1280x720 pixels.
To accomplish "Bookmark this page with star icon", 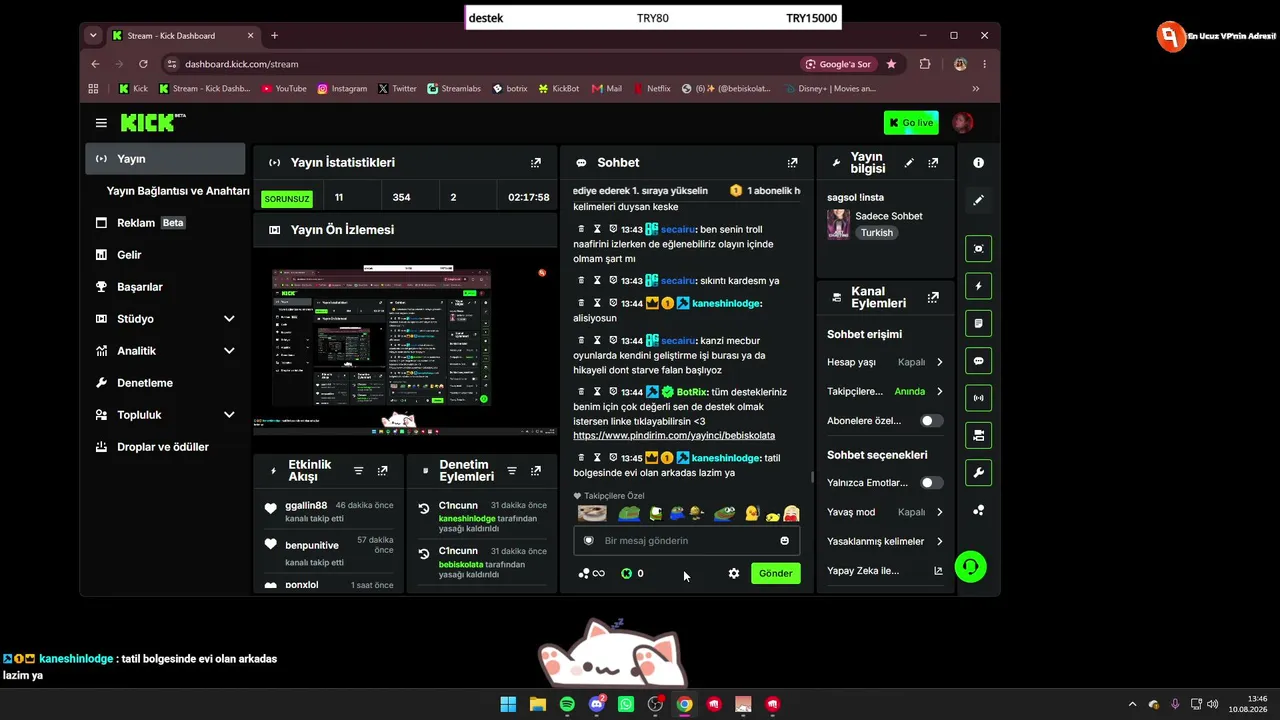I will point(891,64).
